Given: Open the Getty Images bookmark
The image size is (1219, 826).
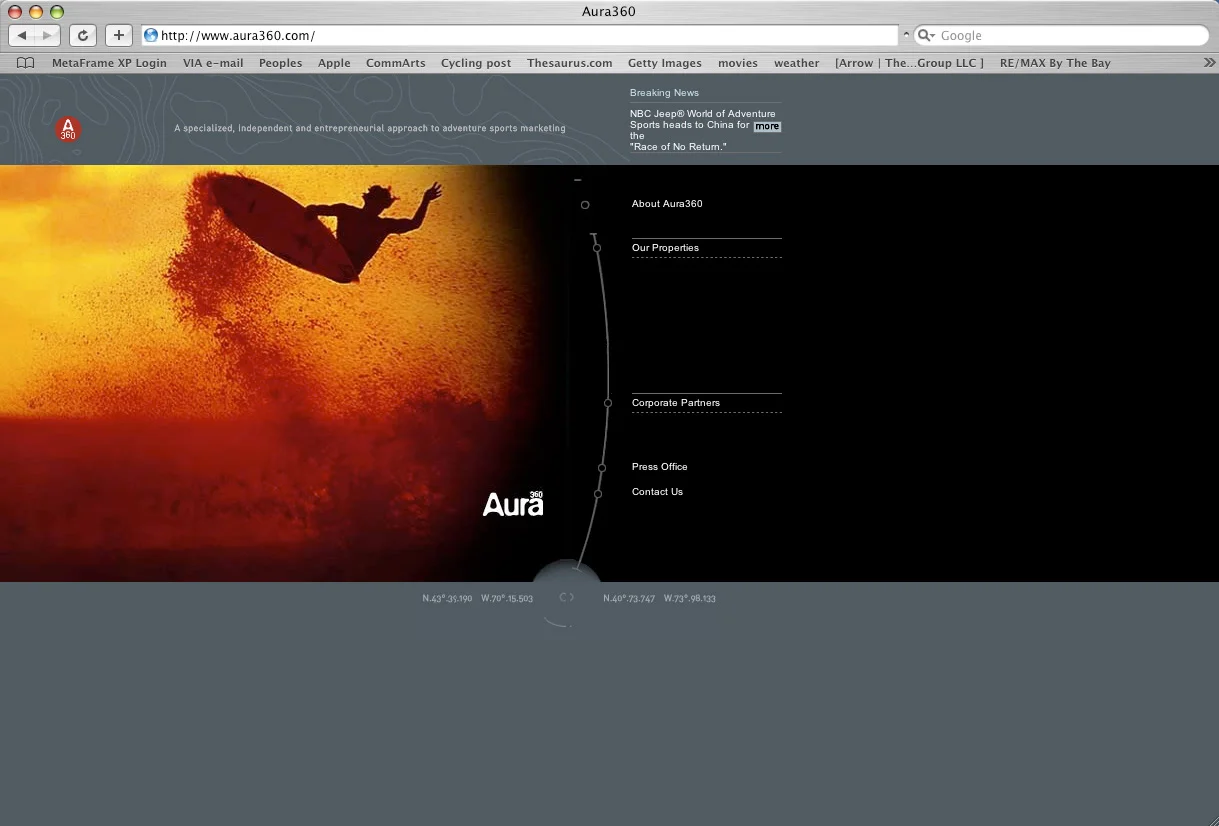Looking at the screenshot, I should pos(665,63).
